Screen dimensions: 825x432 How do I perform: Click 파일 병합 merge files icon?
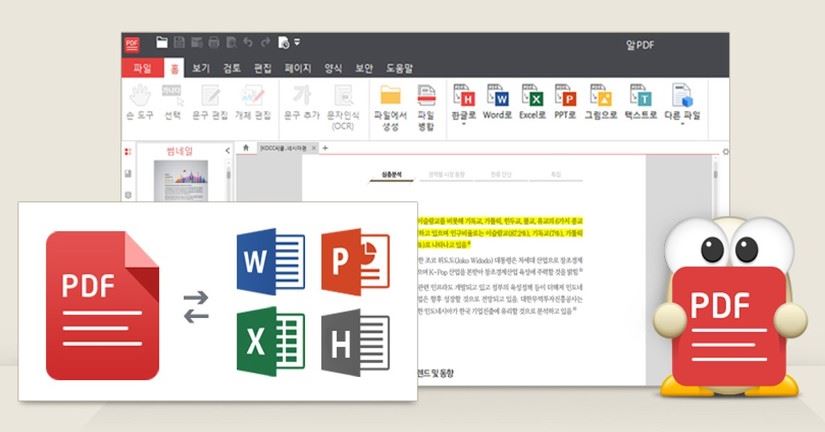426,108
